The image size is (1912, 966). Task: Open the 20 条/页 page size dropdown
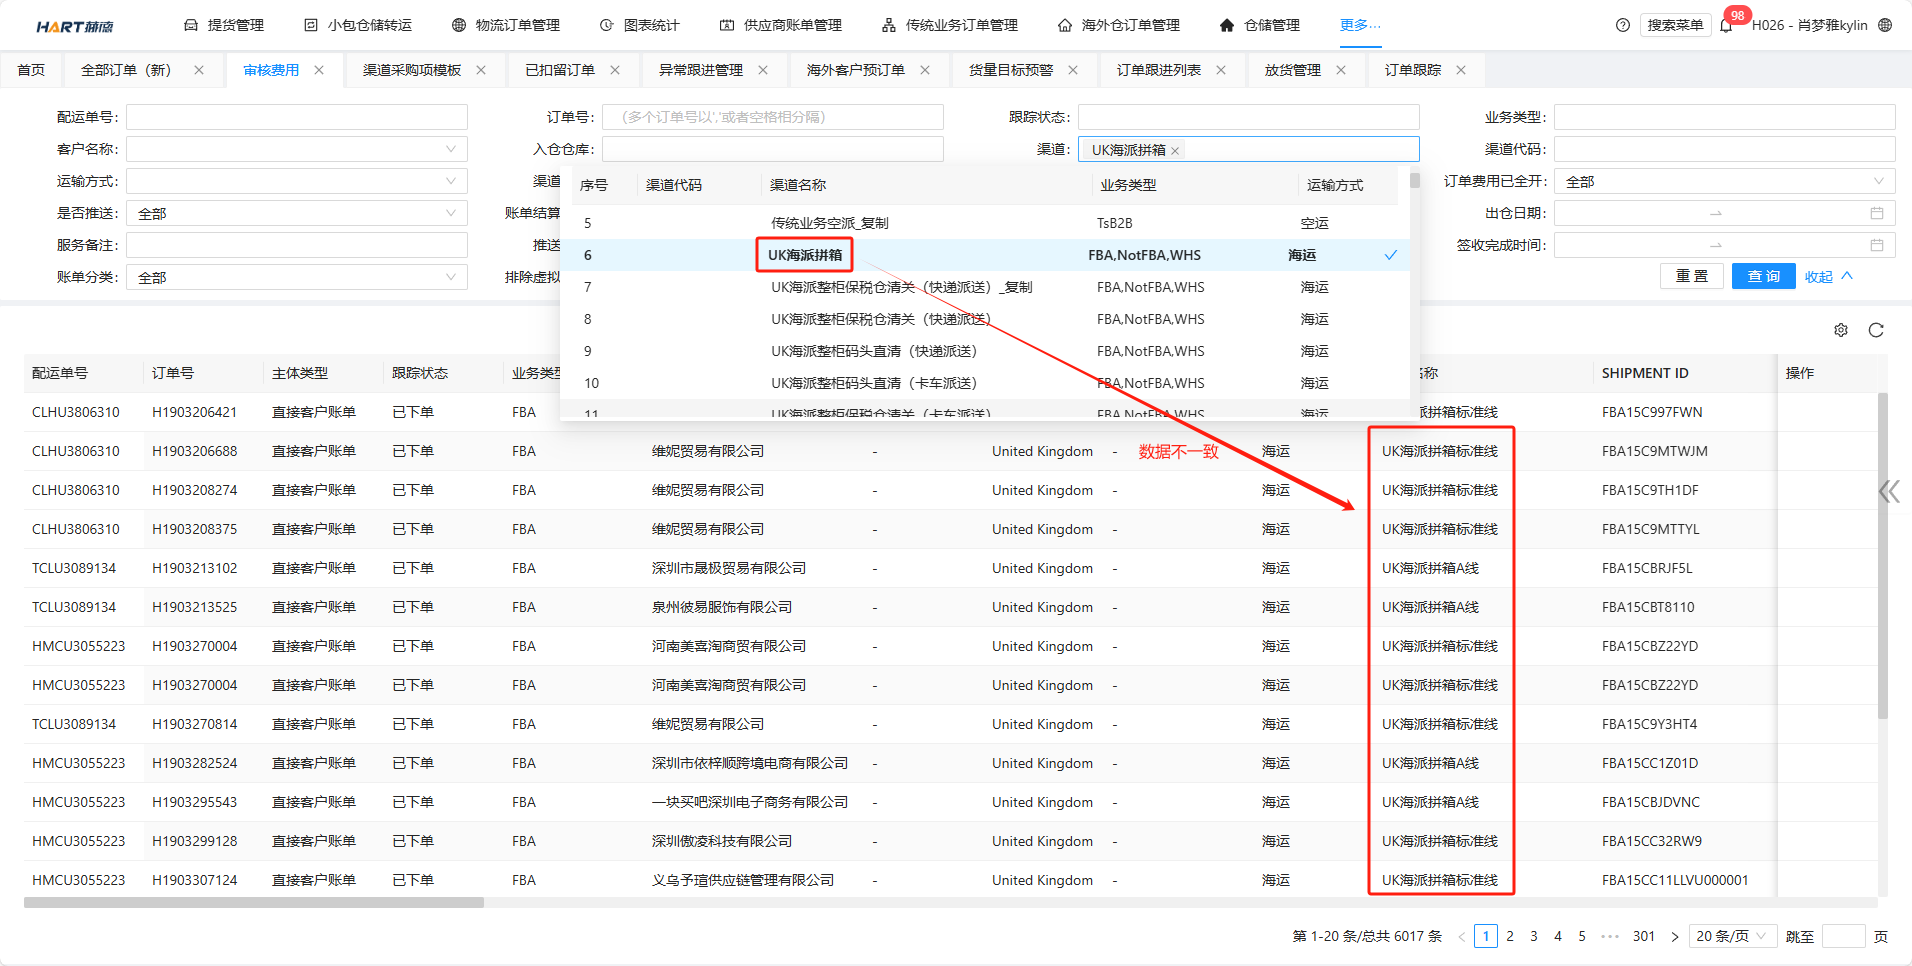click(x=1732, y=936)
